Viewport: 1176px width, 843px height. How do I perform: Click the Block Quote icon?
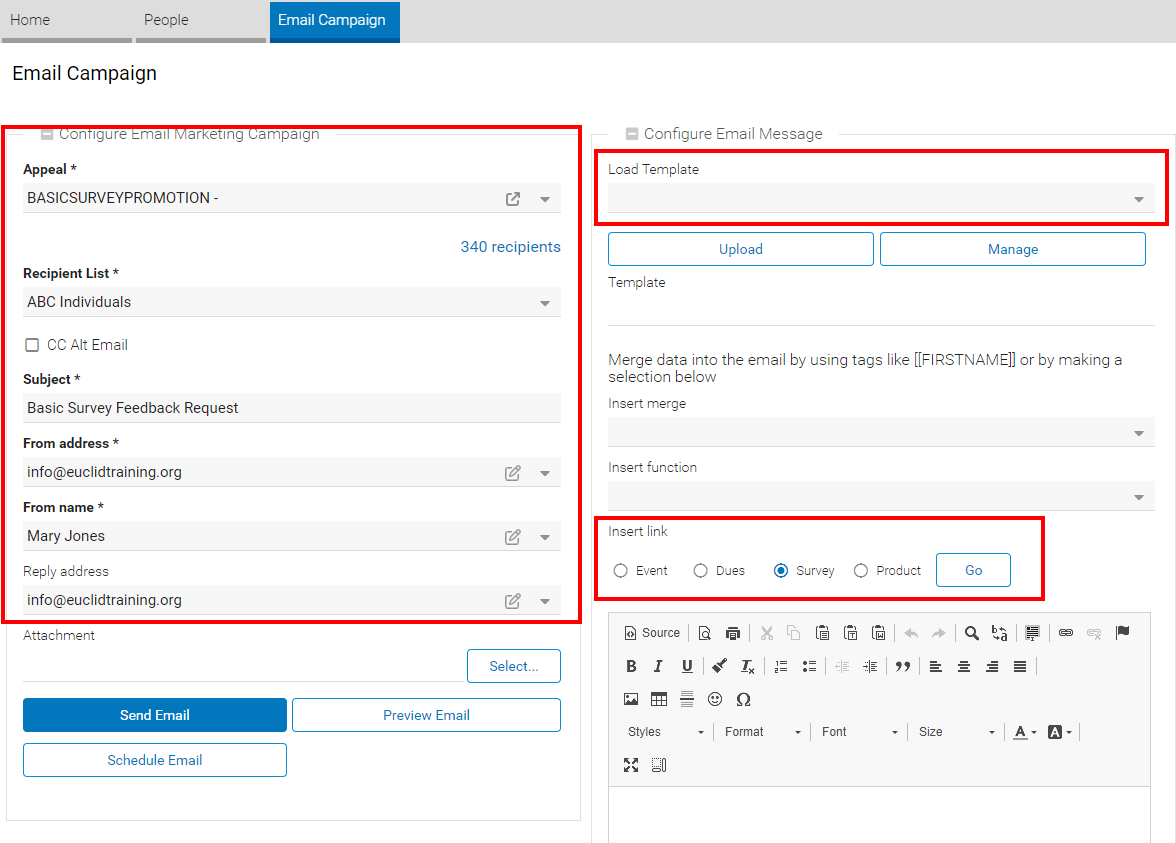[903, 666]
